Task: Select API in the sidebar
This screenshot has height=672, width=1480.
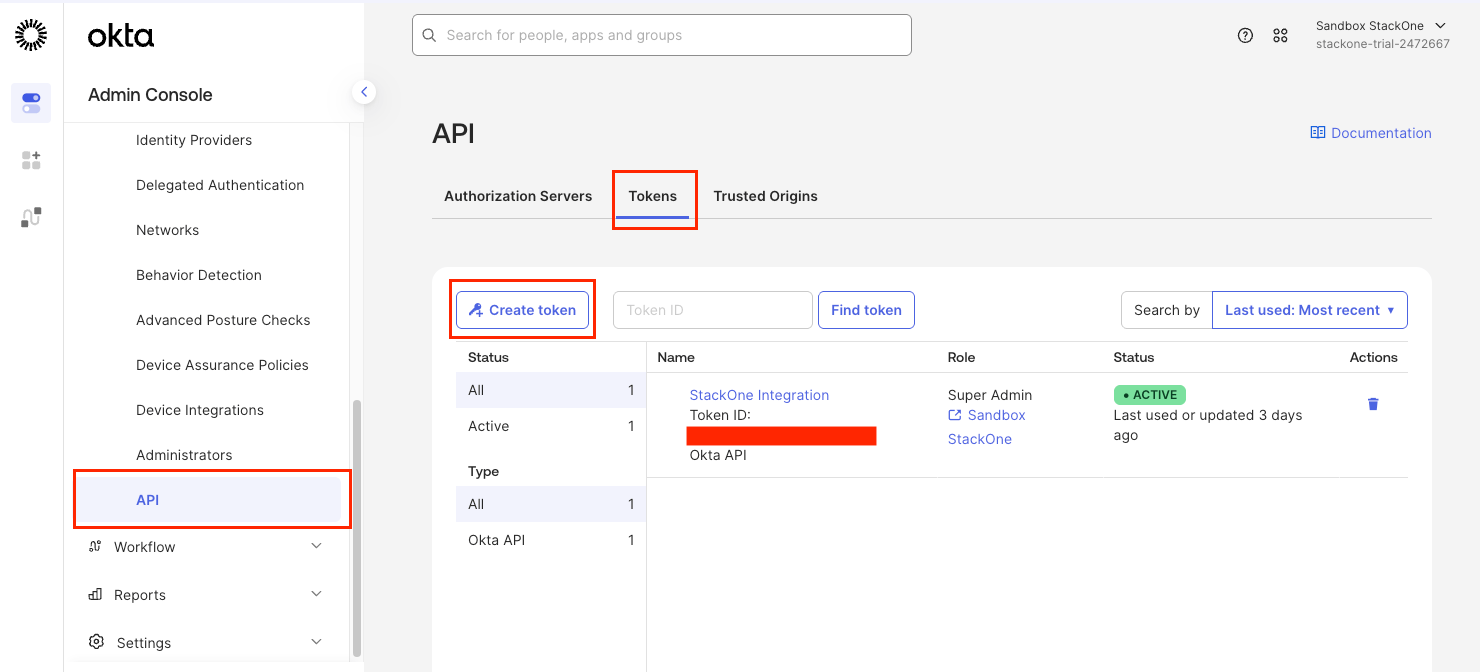Action: (x=210, y=500)
